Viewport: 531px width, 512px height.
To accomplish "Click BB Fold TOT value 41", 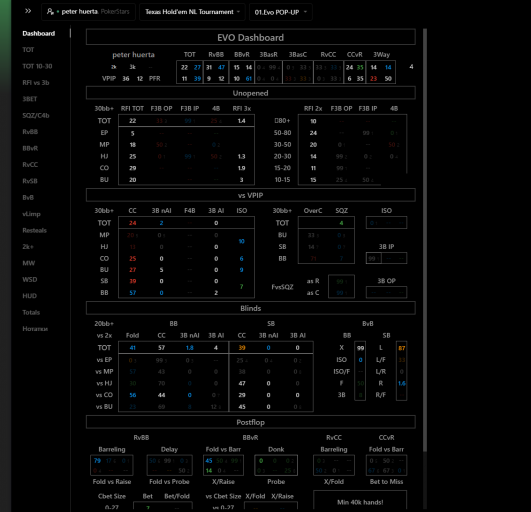I will [x=132, y=348].
